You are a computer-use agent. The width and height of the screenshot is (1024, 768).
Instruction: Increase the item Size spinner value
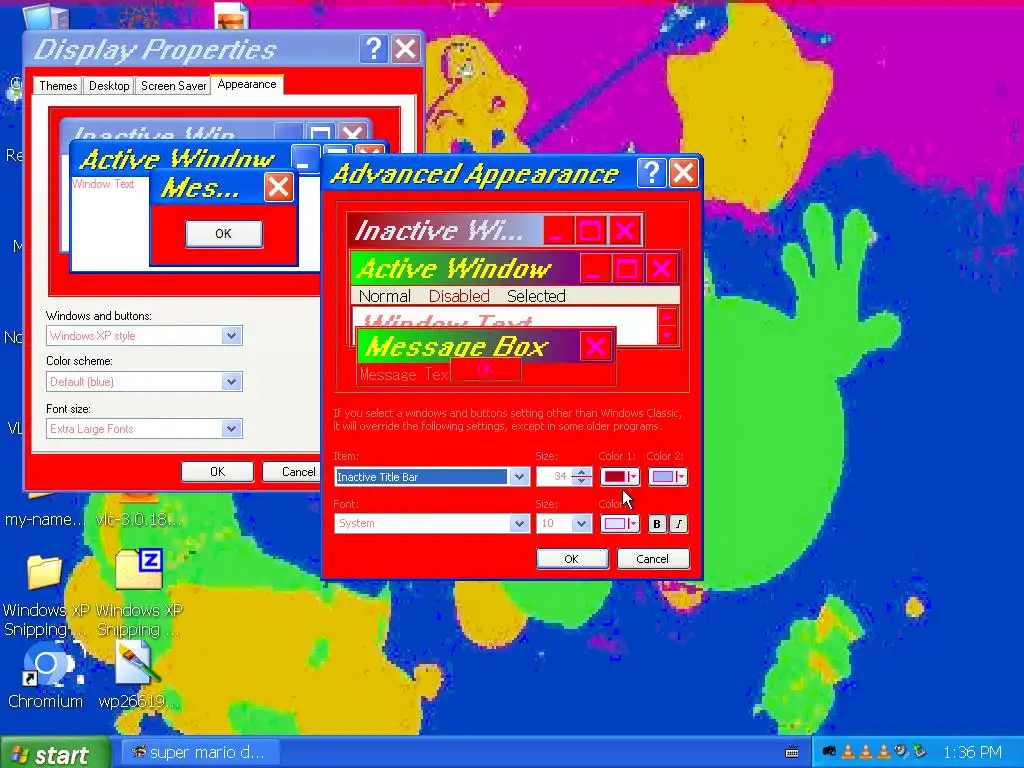tap(581, 472)
